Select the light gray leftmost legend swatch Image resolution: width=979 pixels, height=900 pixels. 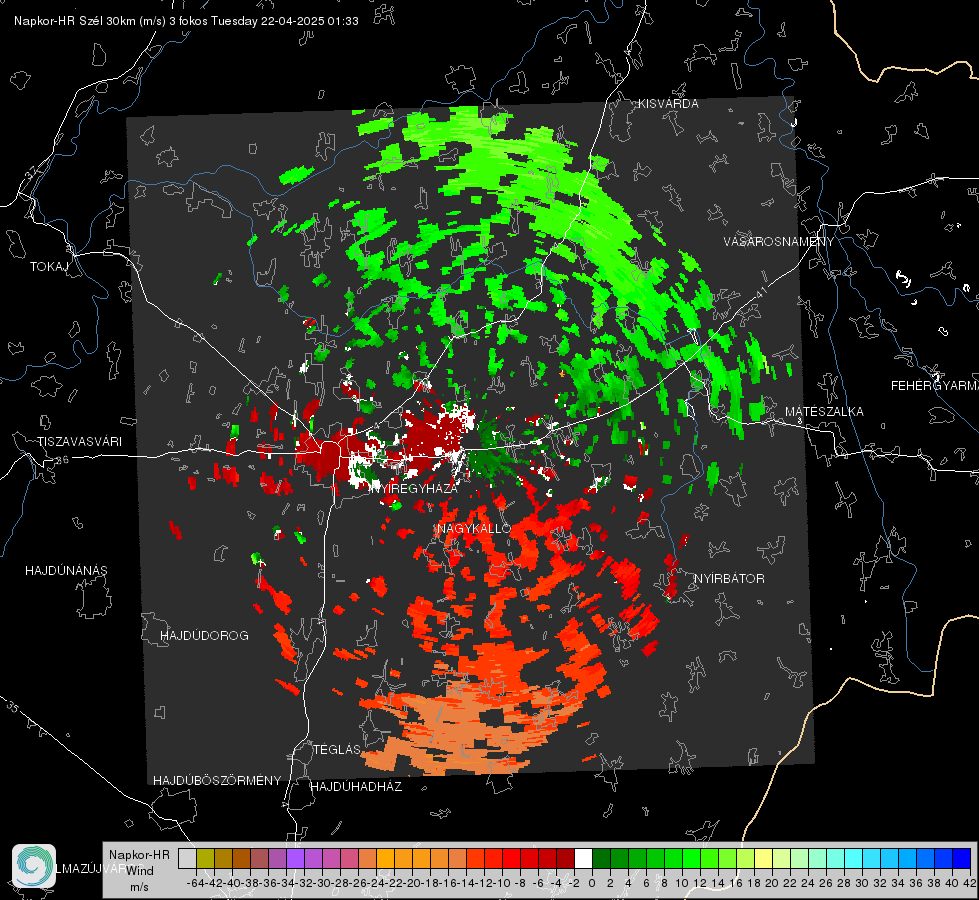coord(187,858)
